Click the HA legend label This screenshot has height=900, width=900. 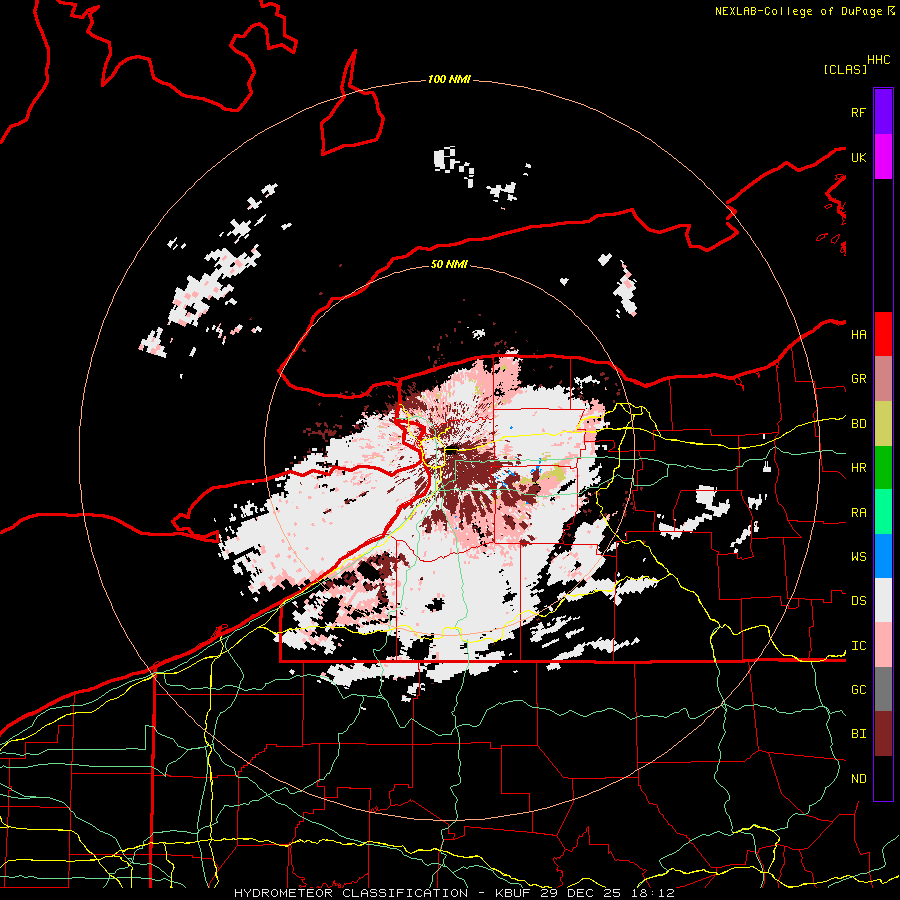pyautogui.click(x=858, y=334)
